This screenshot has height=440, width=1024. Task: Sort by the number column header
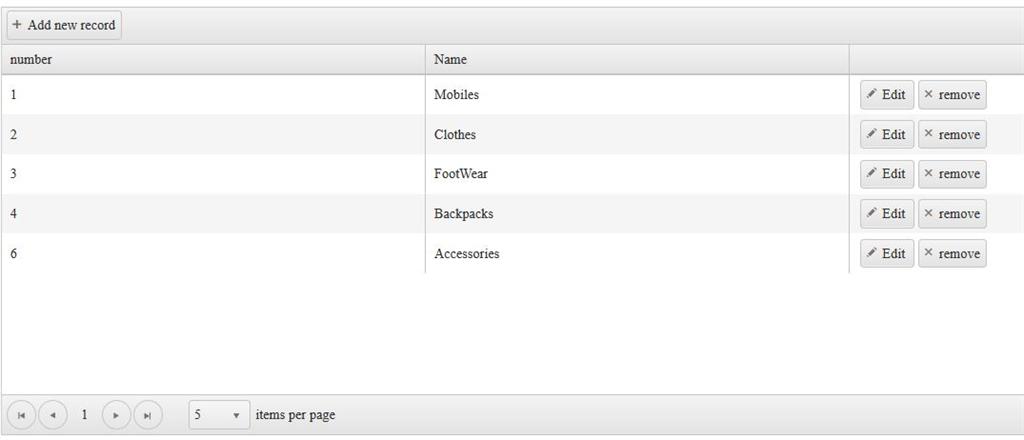31,60
